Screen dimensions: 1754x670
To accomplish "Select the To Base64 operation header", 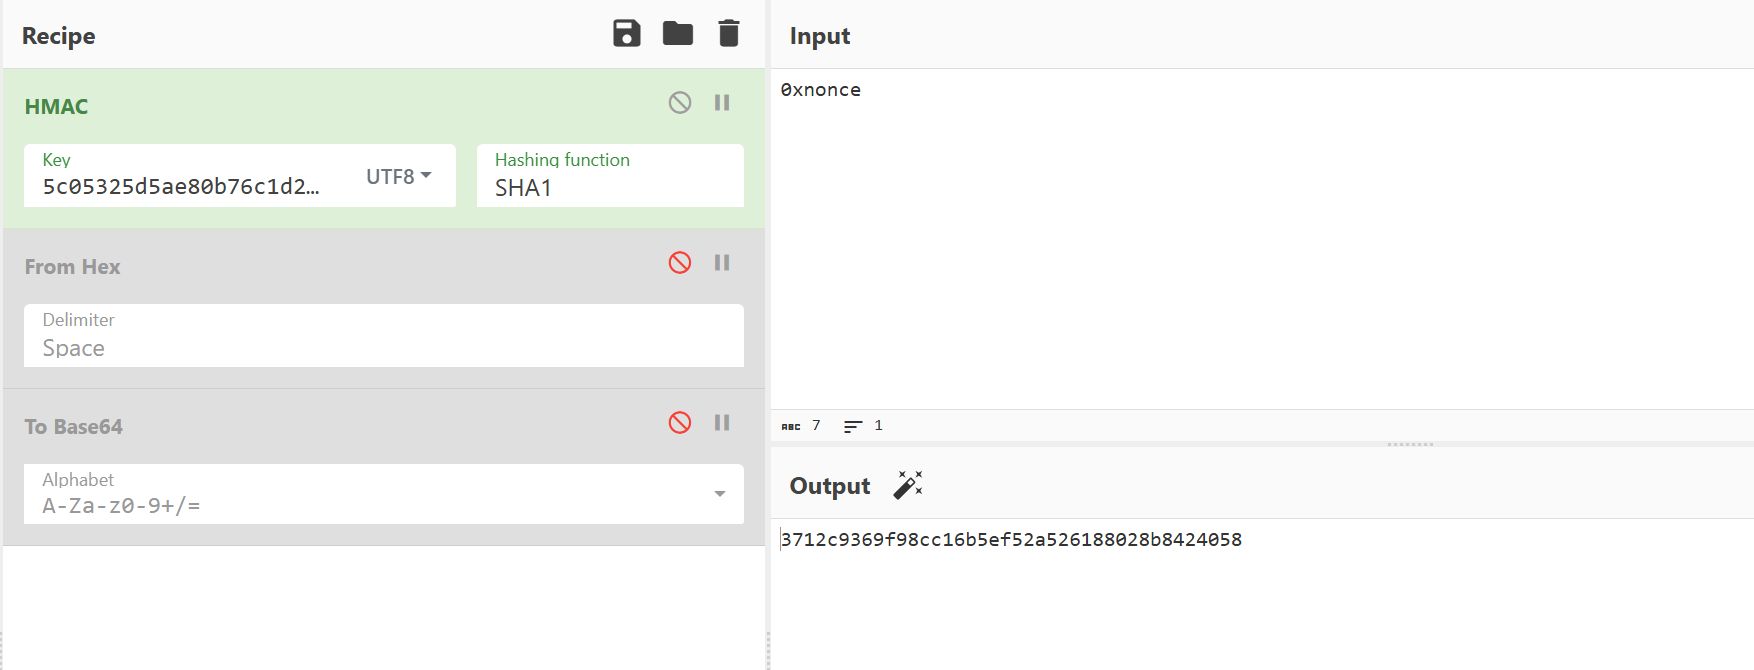I will point(74,427).
